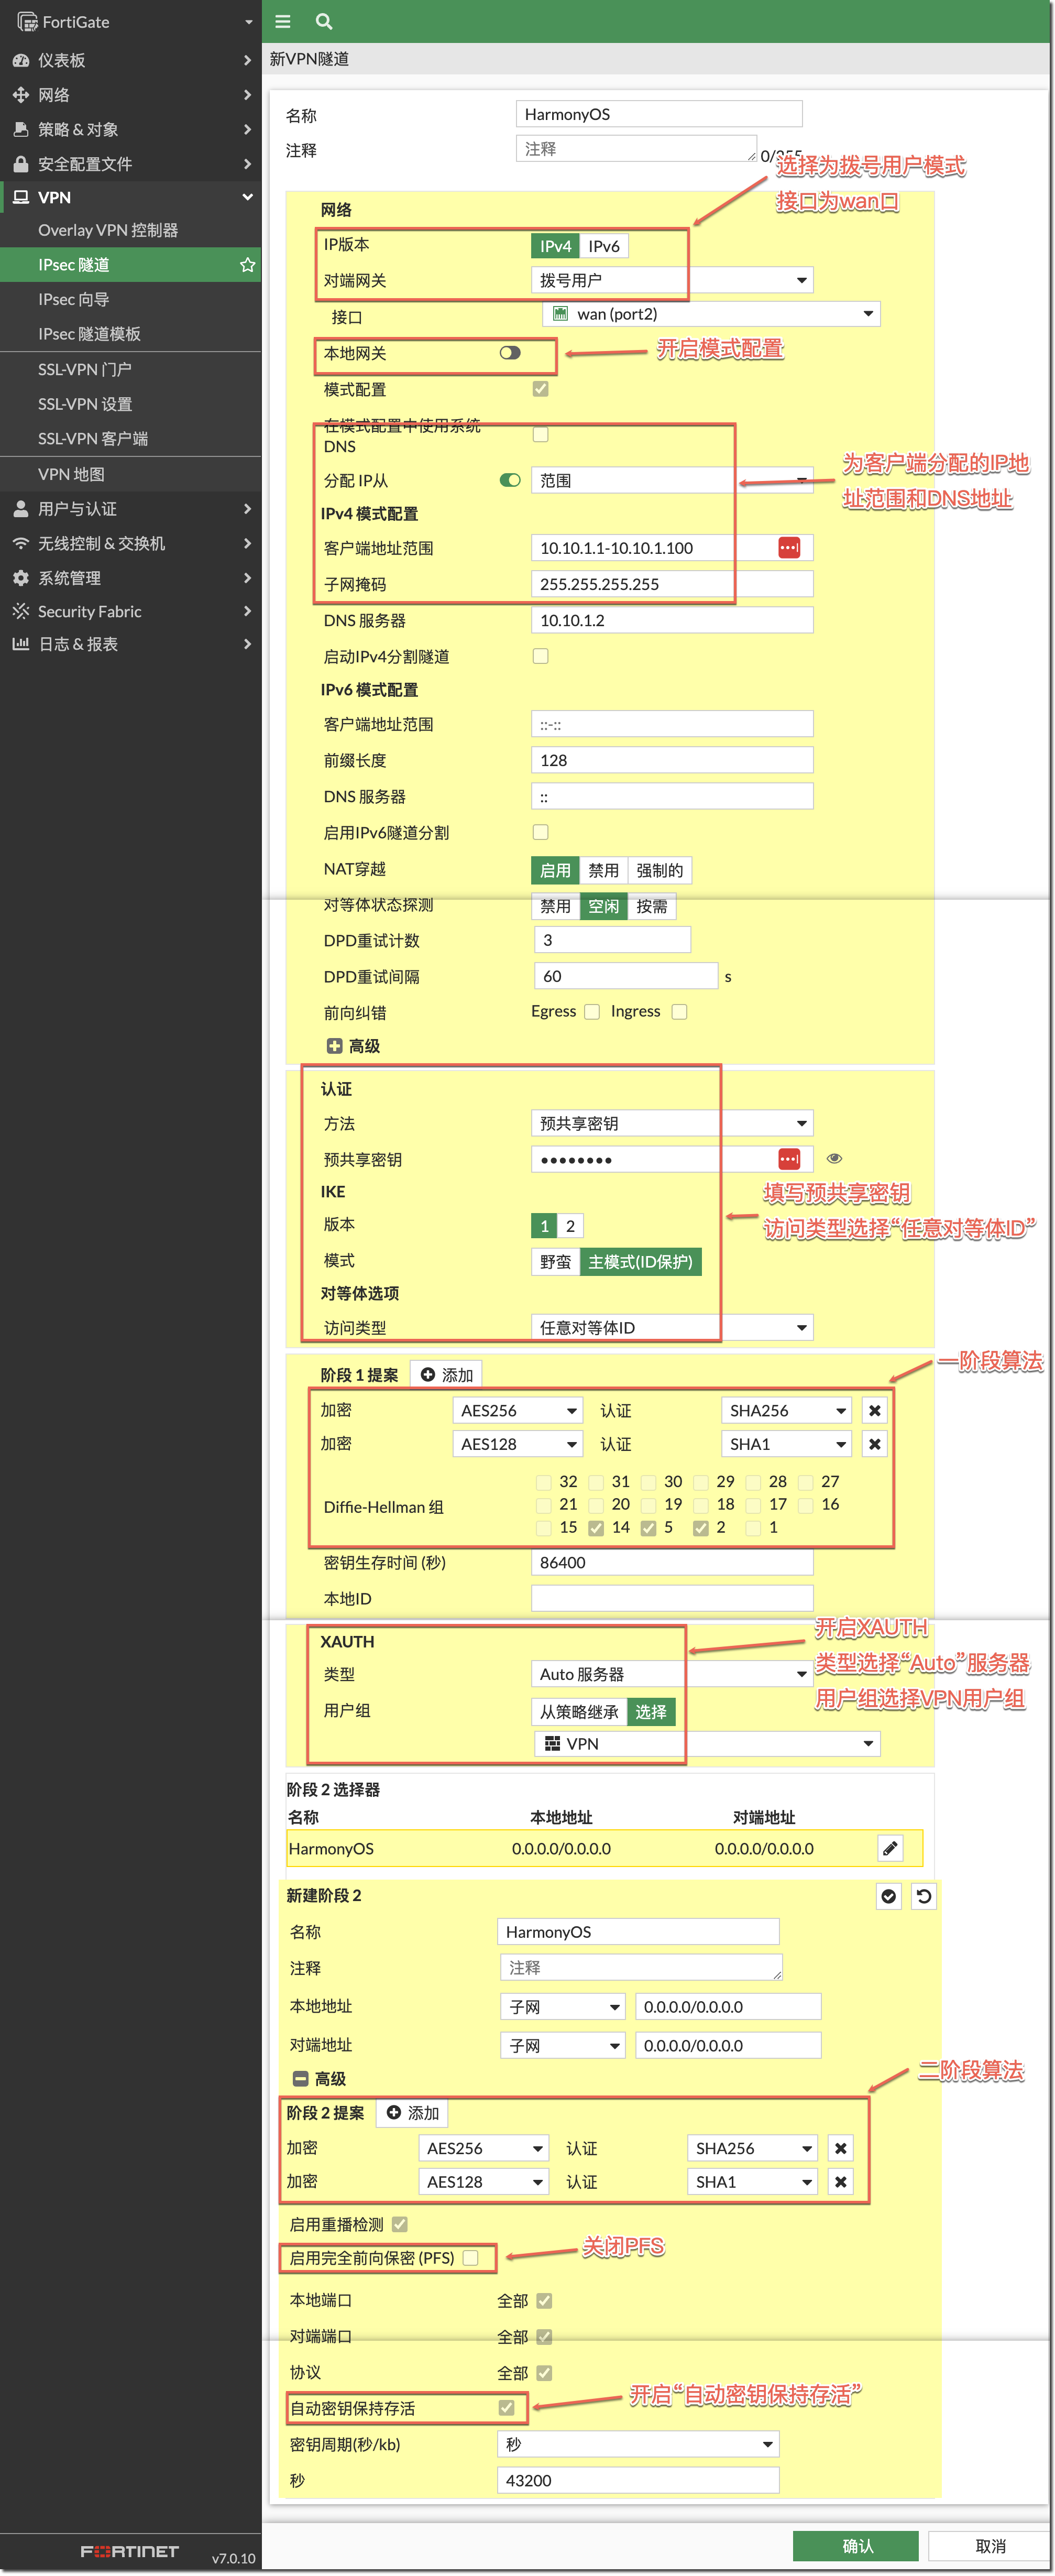Screen dimensions: 1055x2576
Task: Reset 新建阶段2 with the revert icon
Action: [923, 1895]
